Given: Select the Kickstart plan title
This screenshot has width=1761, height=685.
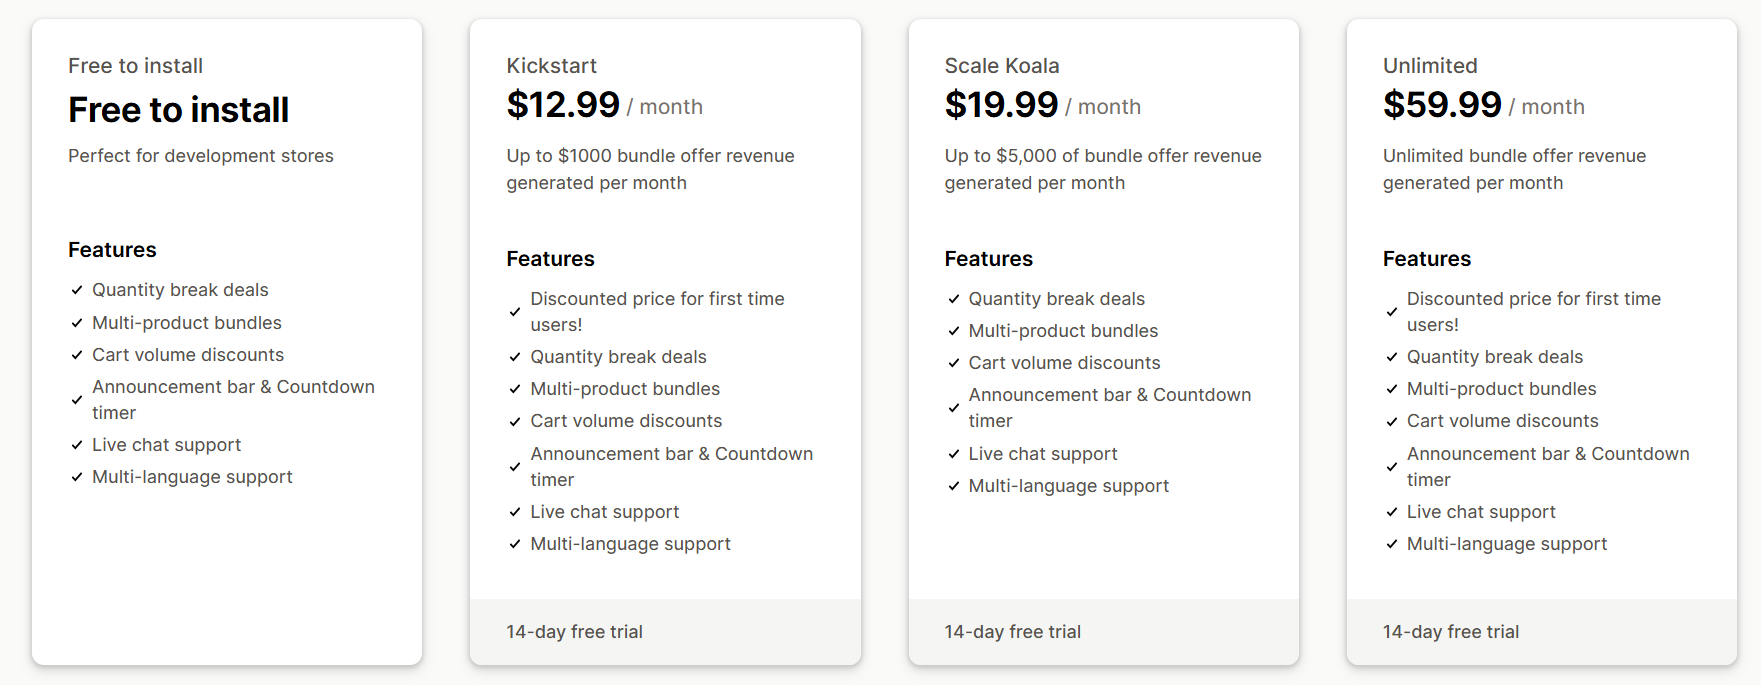Looking at the screenshot, I should pos(551,66).
